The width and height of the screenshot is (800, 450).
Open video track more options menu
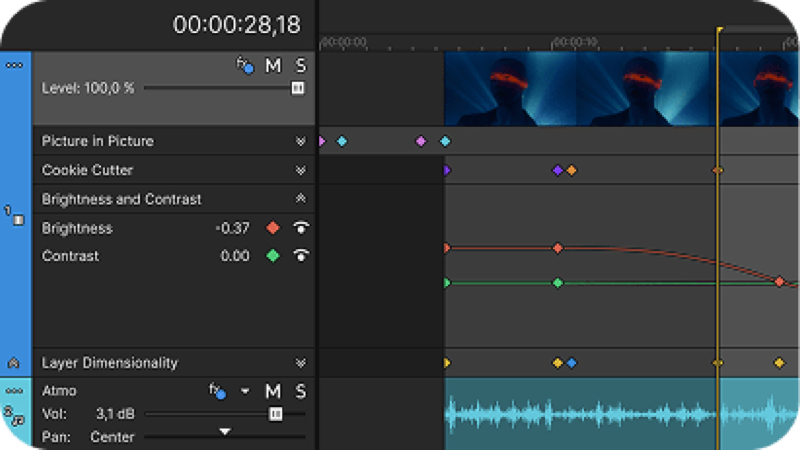(14, 65)
